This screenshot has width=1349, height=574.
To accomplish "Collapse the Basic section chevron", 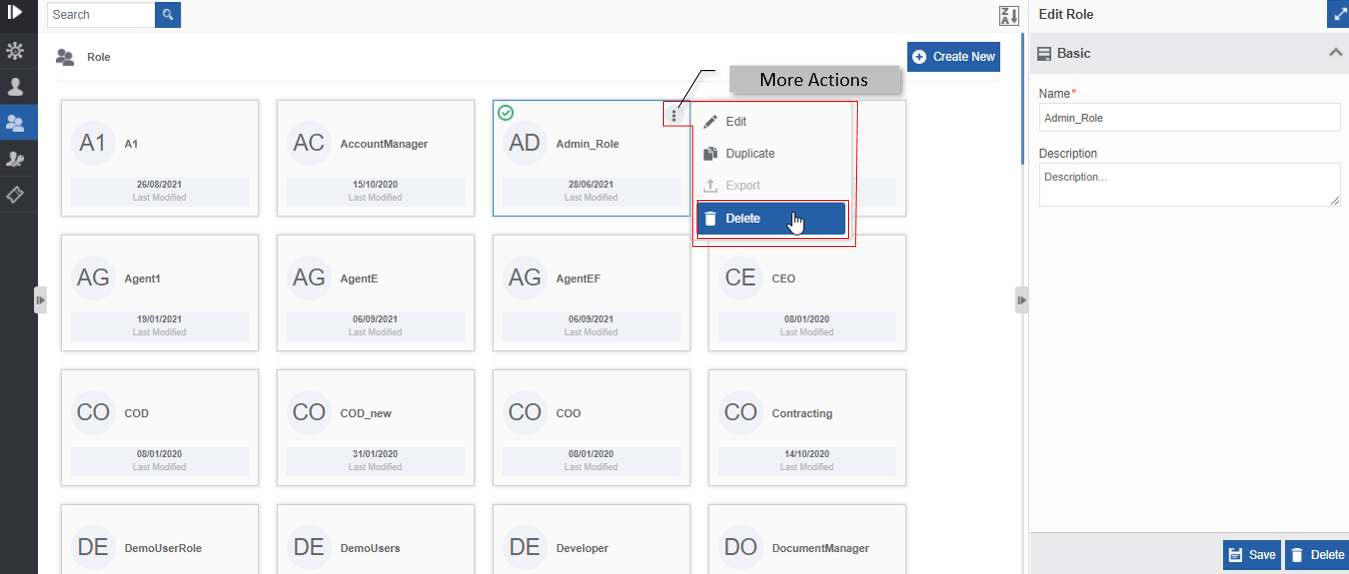I will tap(1335, 53).
